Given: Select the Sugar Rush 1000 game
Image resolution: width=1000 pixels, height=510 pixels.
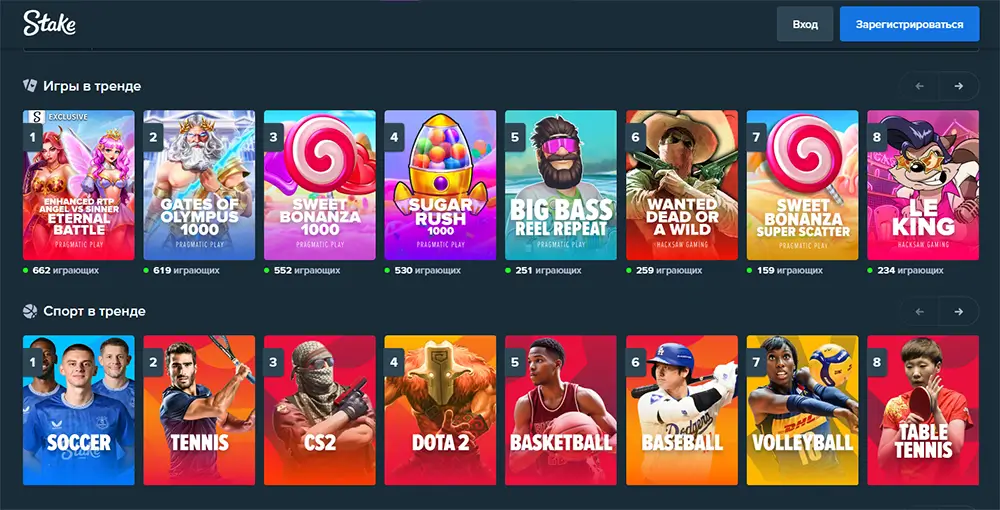Looking at the screenshot, I should click(440, 185).
